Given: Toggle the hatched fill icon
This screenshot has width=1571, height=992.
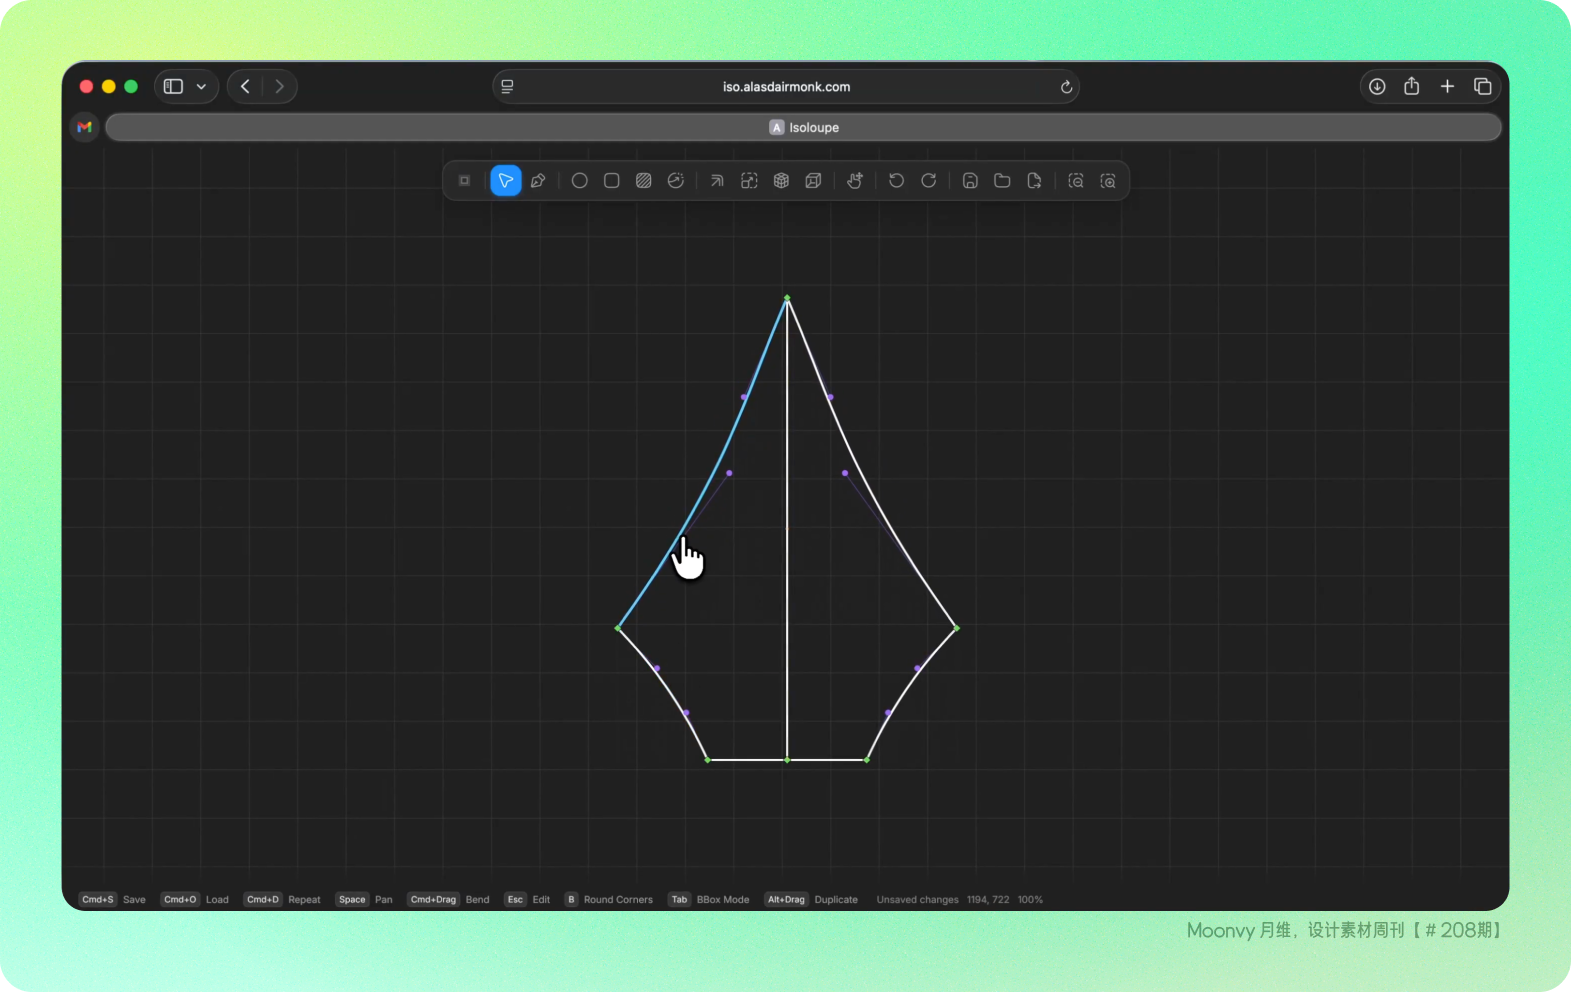Looking at the screenshot, I should 644,181.
